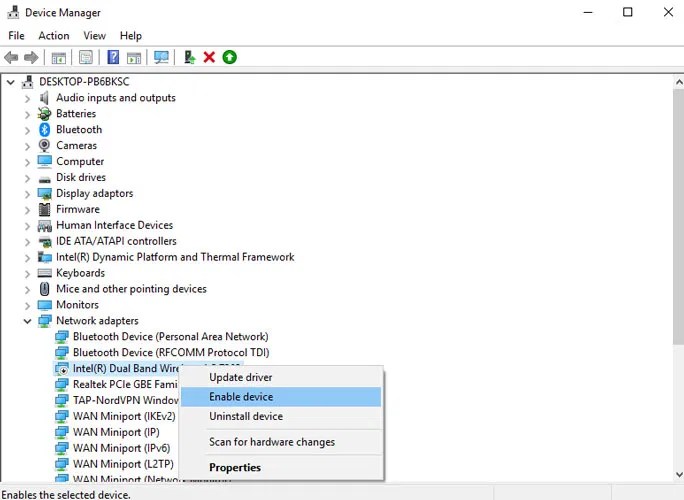
Task: Click the vertical scrollbar thumb
Action: (679, 216)
